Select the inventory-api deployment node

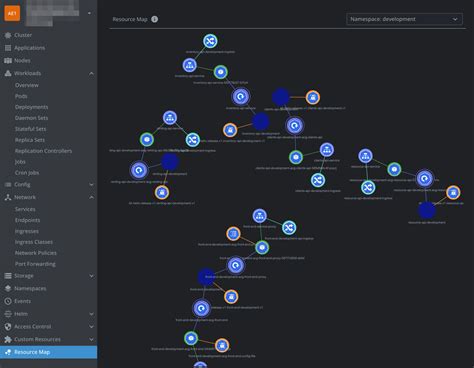click(241, 97)
